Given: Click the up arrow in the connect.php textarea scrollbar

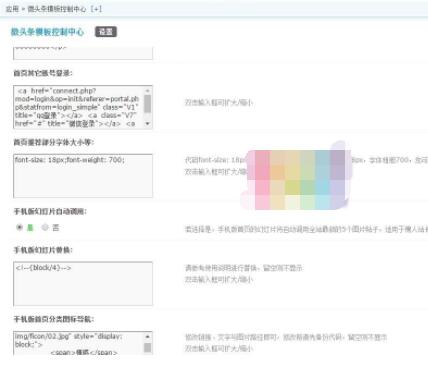Looking at the screenshot, I should point(147,91).
